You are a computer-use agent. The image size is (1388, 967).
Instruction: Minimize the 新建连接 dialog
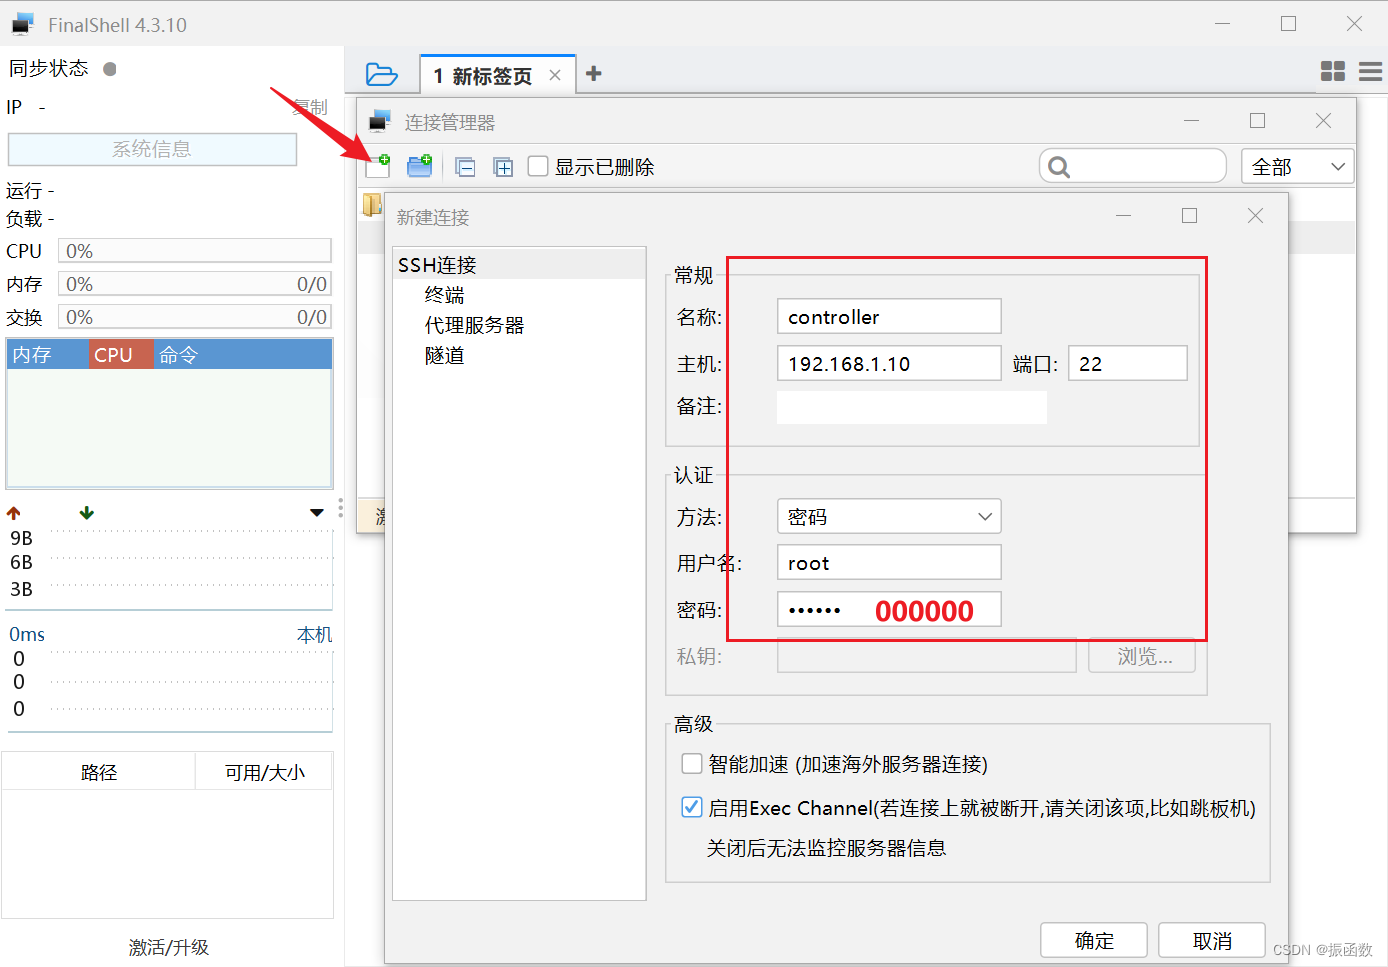[1124, 216]
